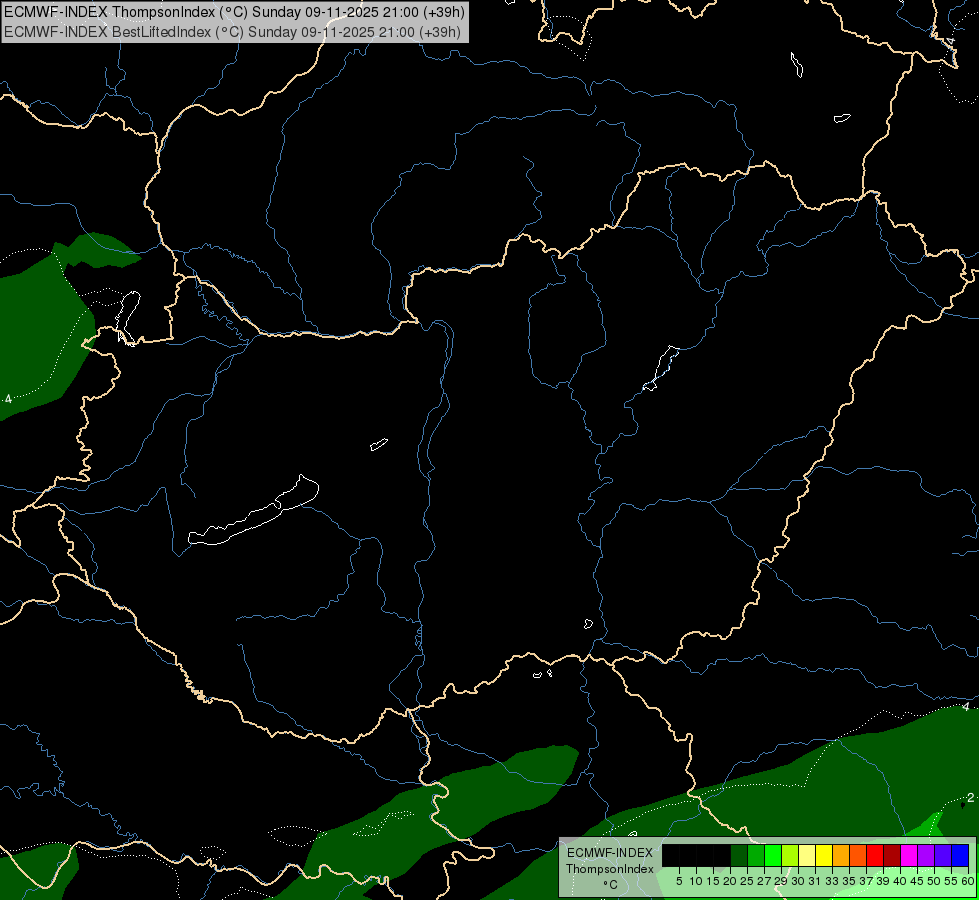979x900 pixels.
Task: Click the legend scale value 33
Action: (832, 881)
